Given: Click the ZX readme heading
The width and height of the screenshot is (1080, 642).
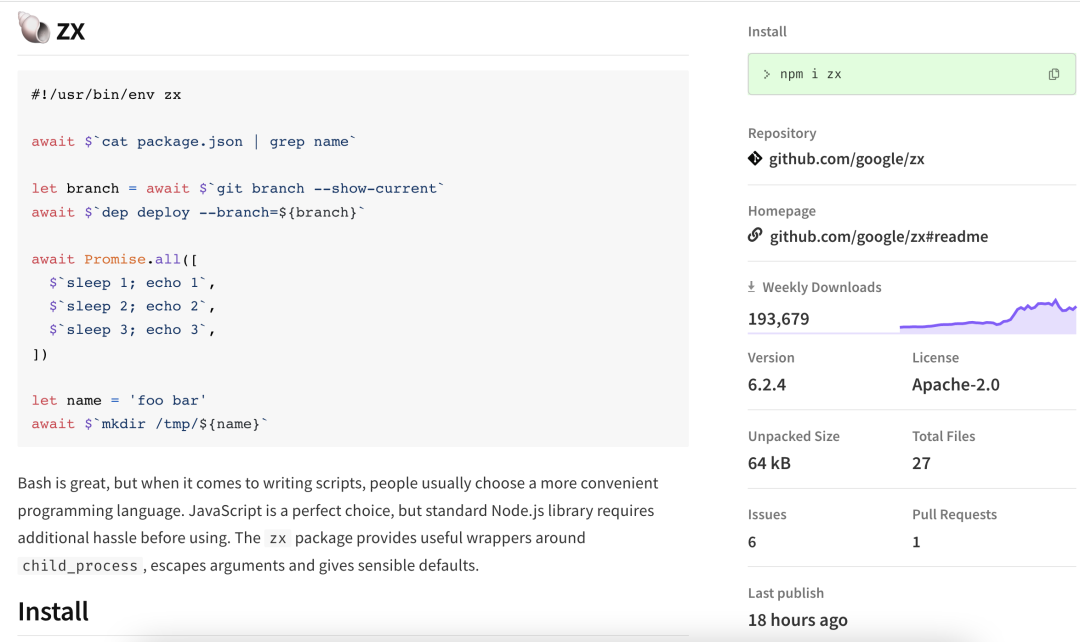Looking at the screenshot, I should point(70,31).
